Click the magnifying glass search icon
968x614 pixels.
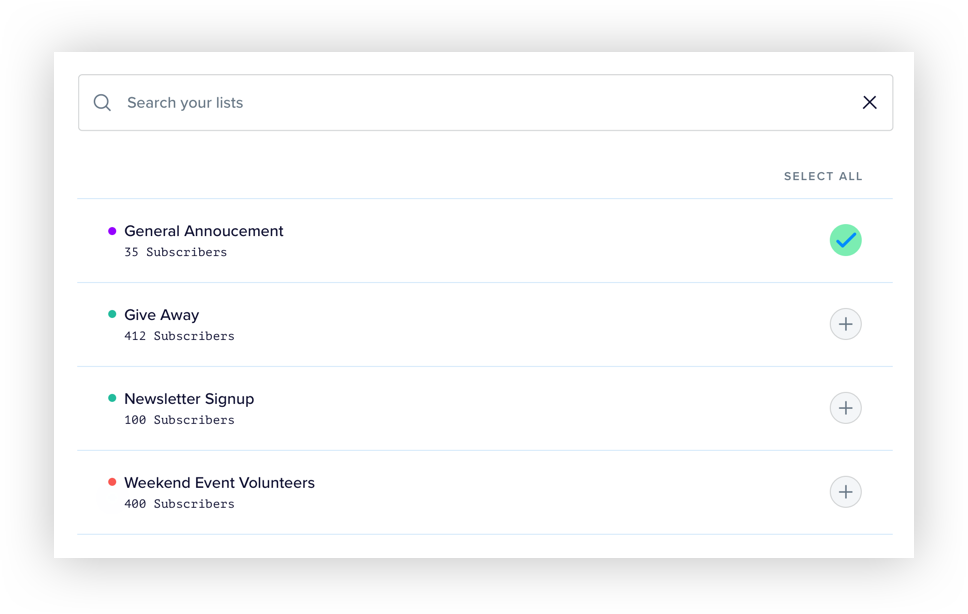click(x=102, y=102)
